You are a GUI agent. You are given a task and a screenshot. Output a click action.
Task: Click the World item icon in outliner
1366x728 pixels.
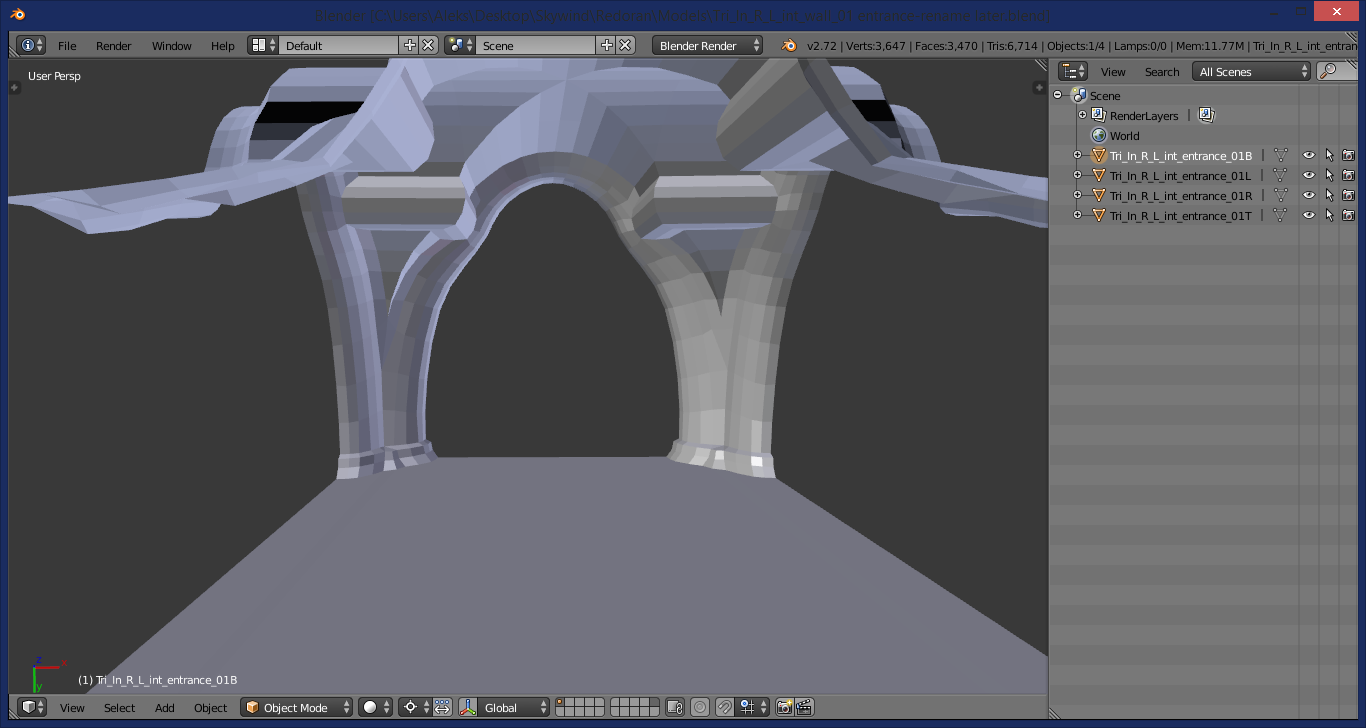pyautogui.click(x=1098, y=135)
